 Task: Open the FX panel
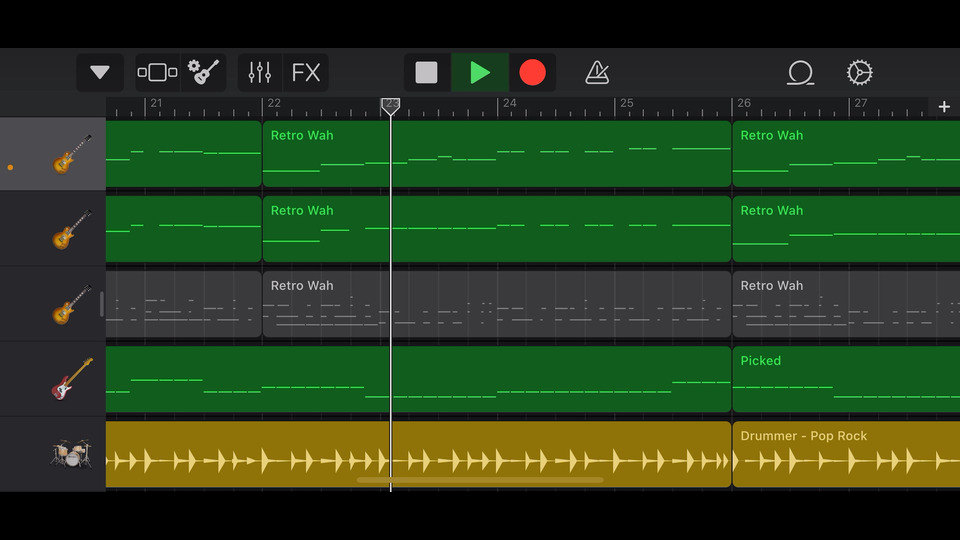tap(306, 72)
